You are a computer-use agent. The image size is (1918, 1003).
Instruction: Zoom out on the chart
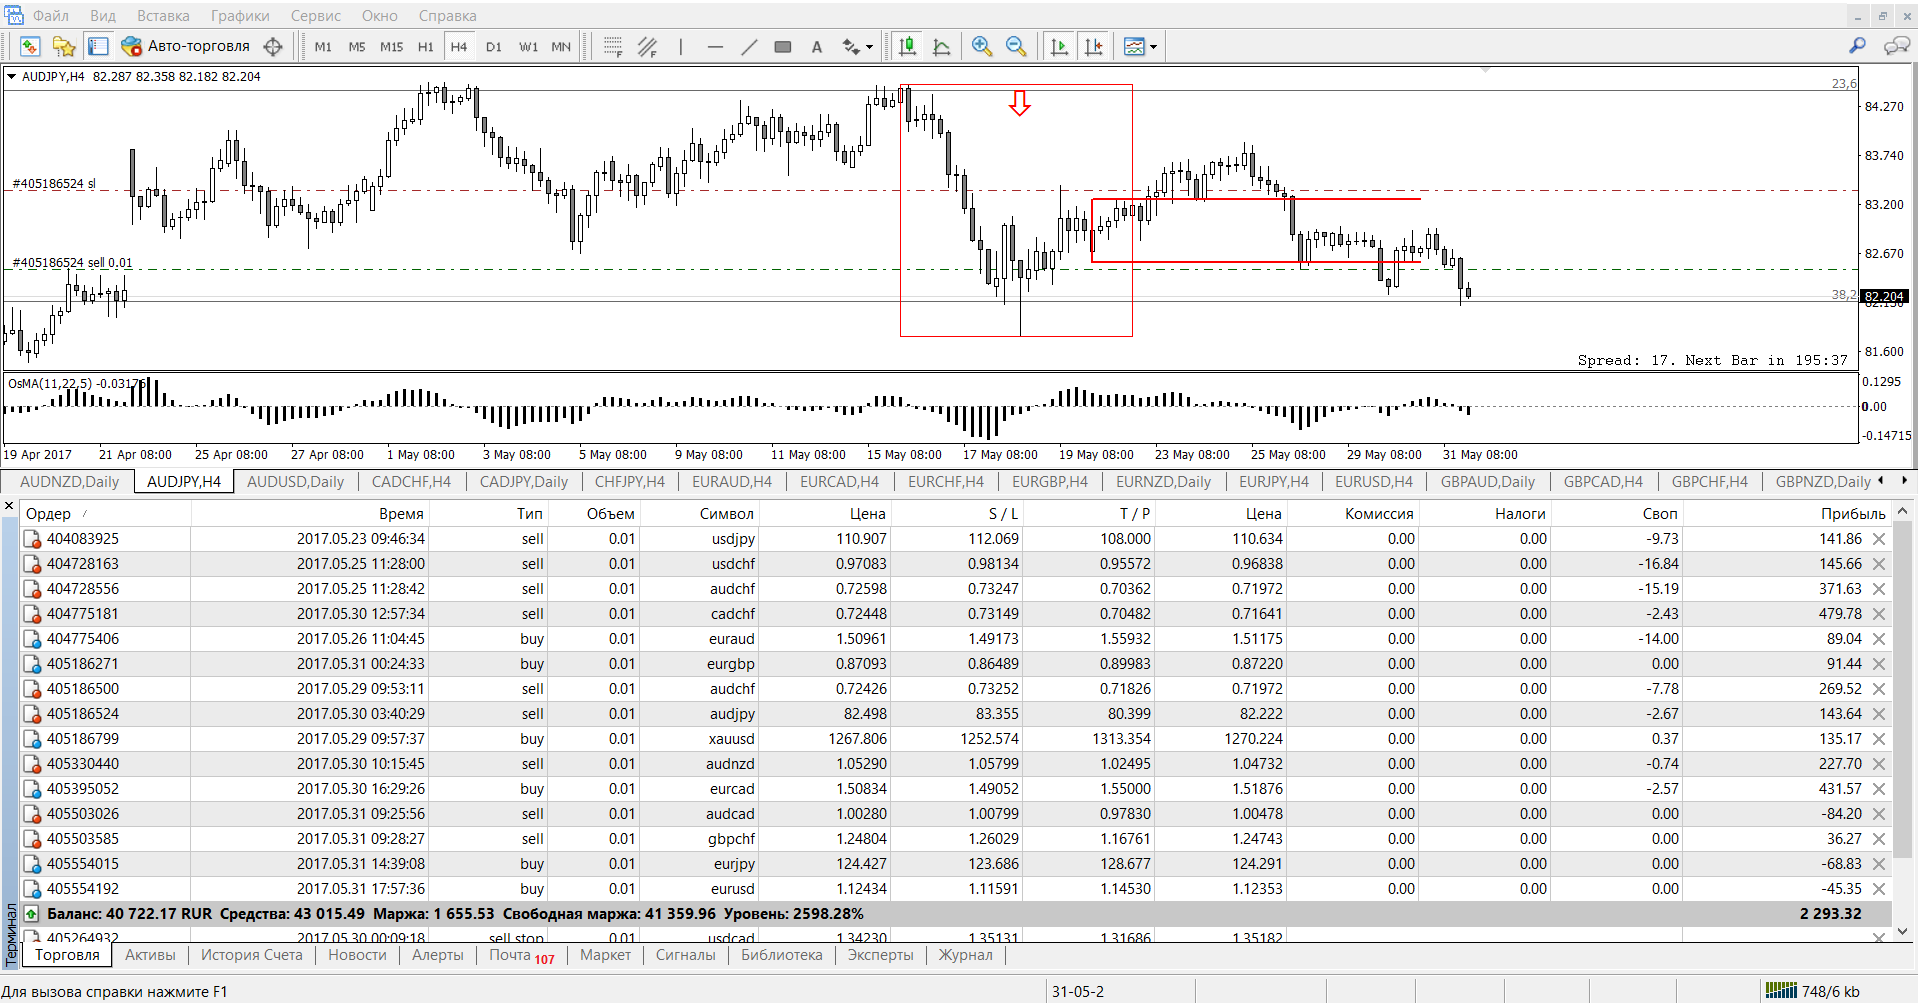pos(1016,46)
